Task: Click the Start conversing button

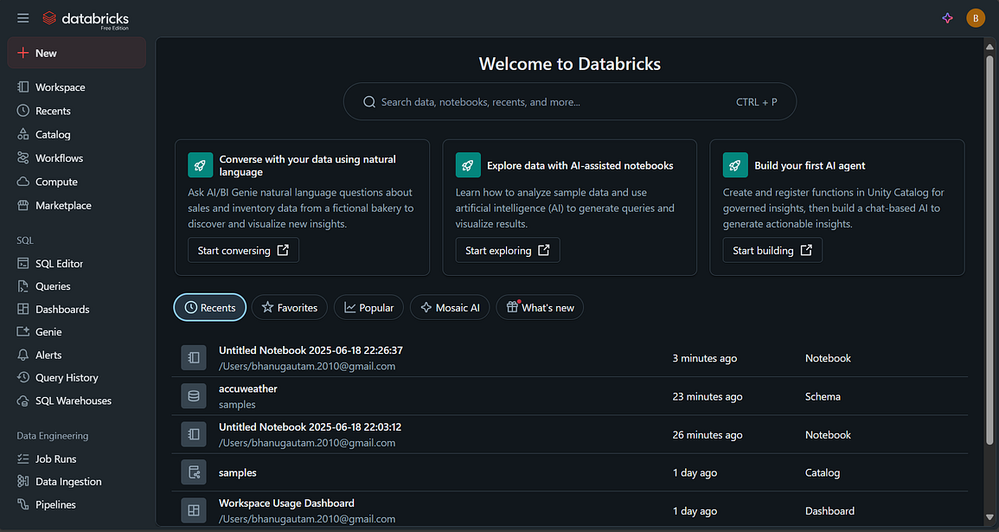Action: (x=243, y=250)
